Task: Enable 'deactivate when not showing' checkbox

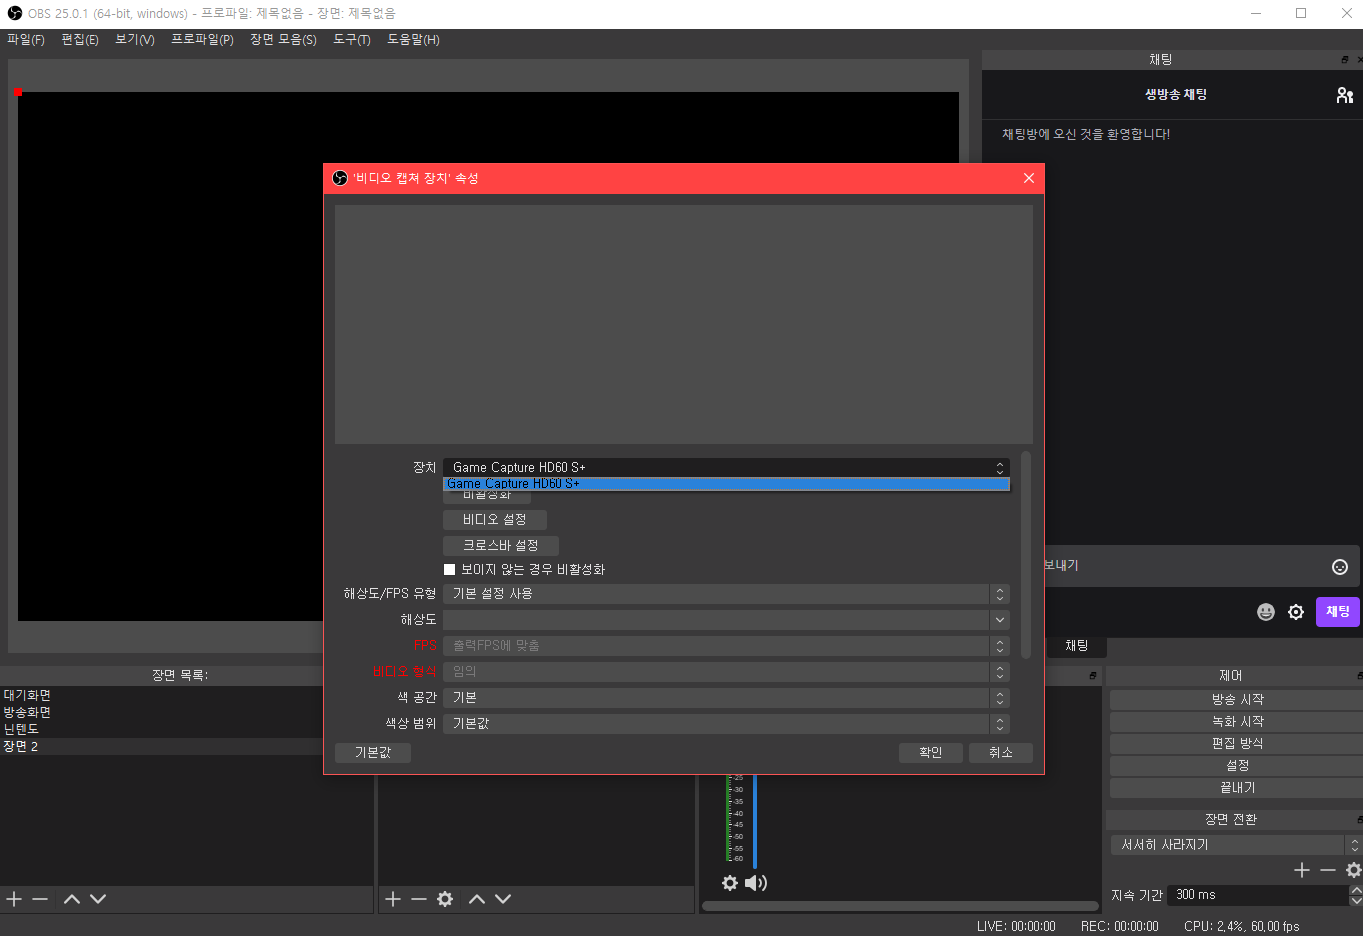Action: pyautogui.click(x=449, y=569)
